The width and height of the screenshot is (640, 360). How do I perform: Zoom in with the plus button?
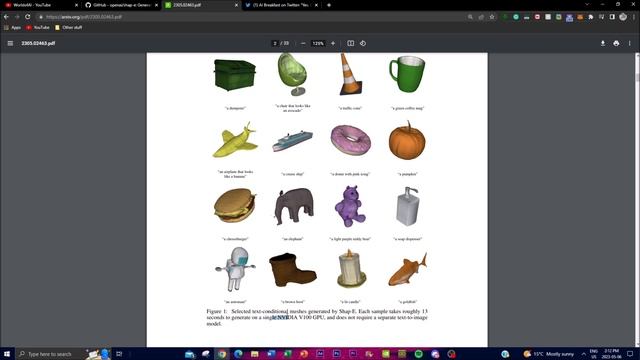click(333, 43)
